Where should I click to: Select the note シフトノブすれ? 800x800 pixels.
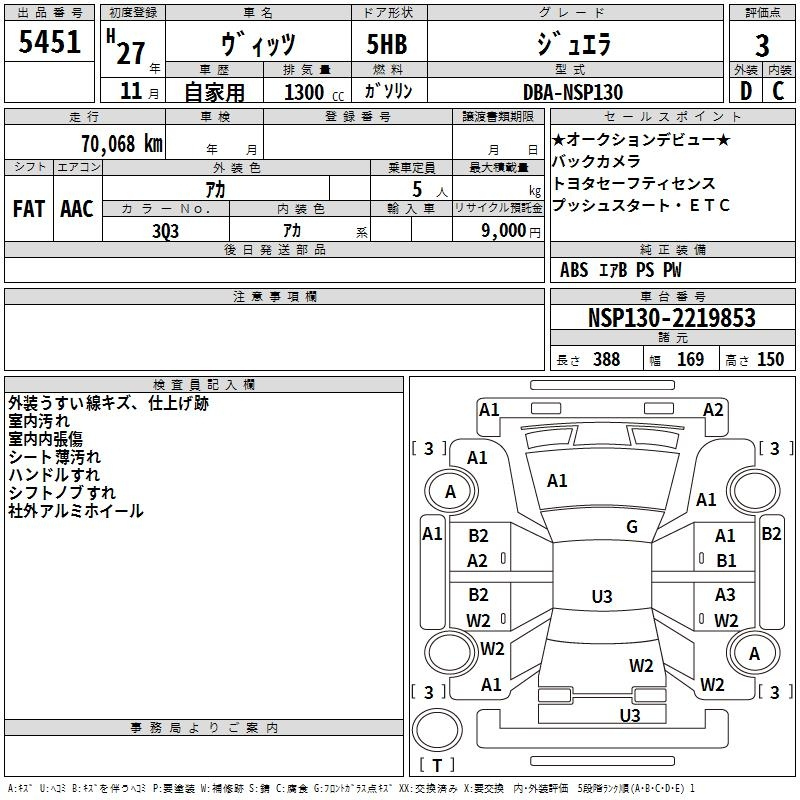pos(62,492)
